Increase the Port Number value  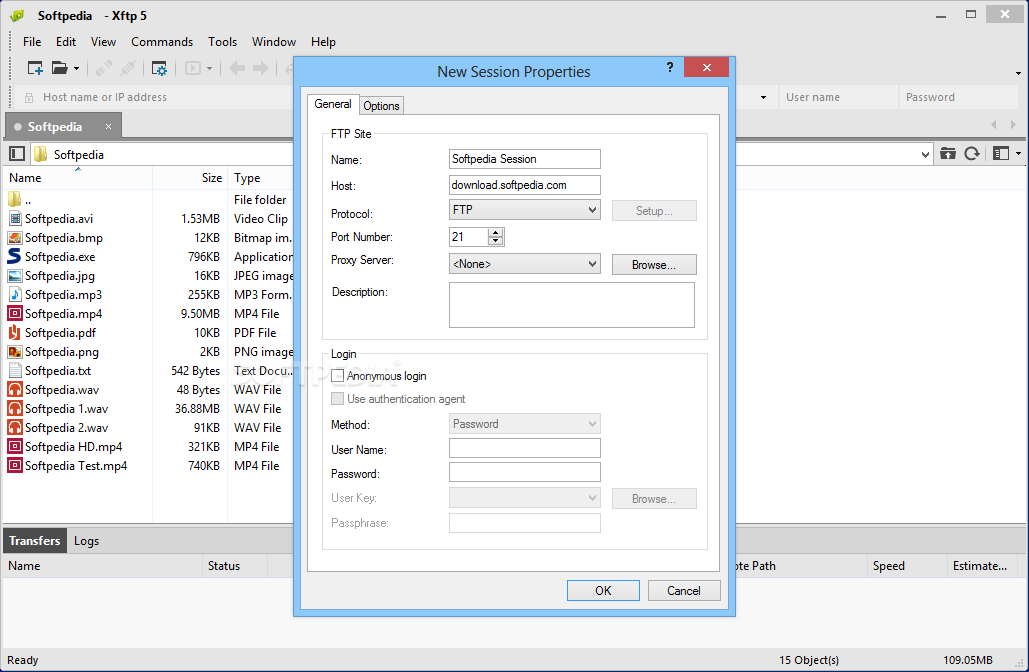point(496,232)
